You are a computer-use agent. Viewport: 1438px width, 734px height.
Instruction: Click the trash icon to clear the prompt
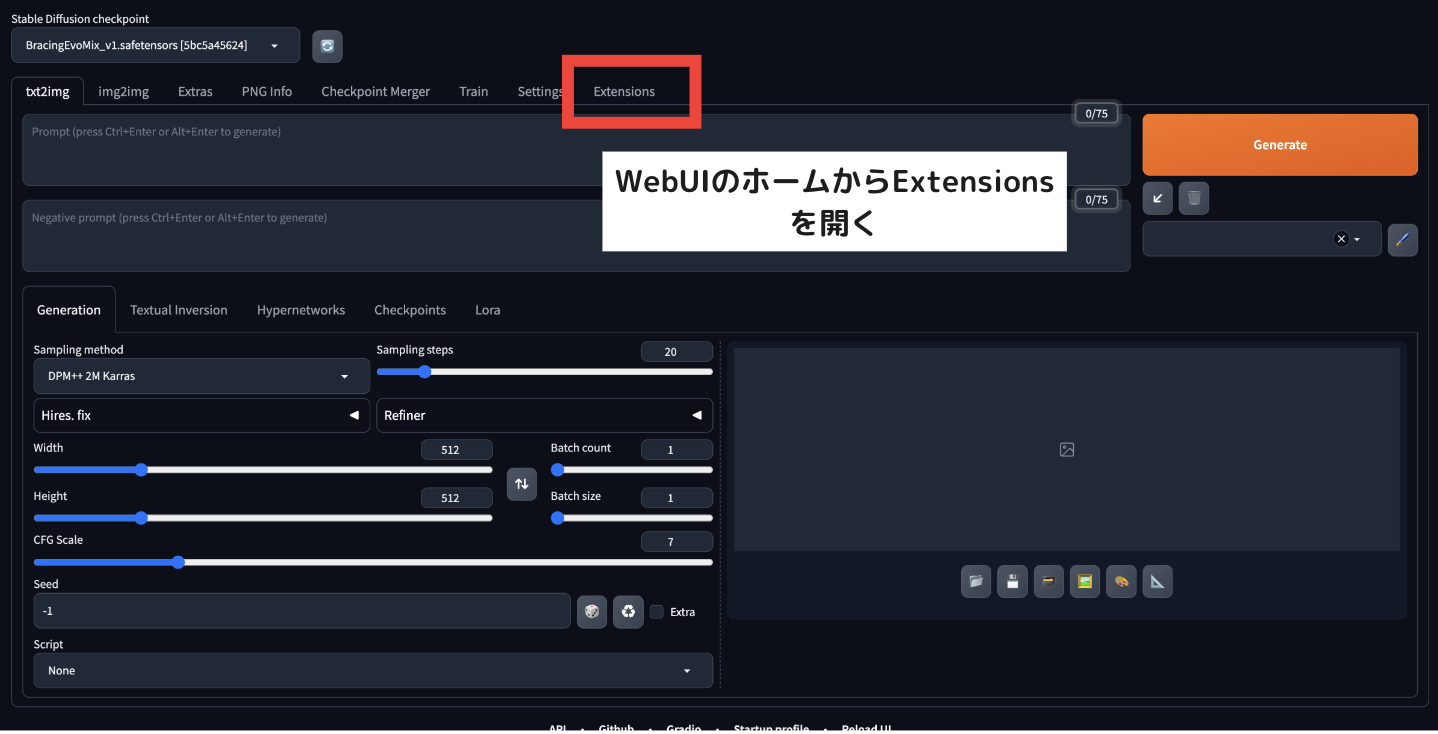click(1193, 198)
